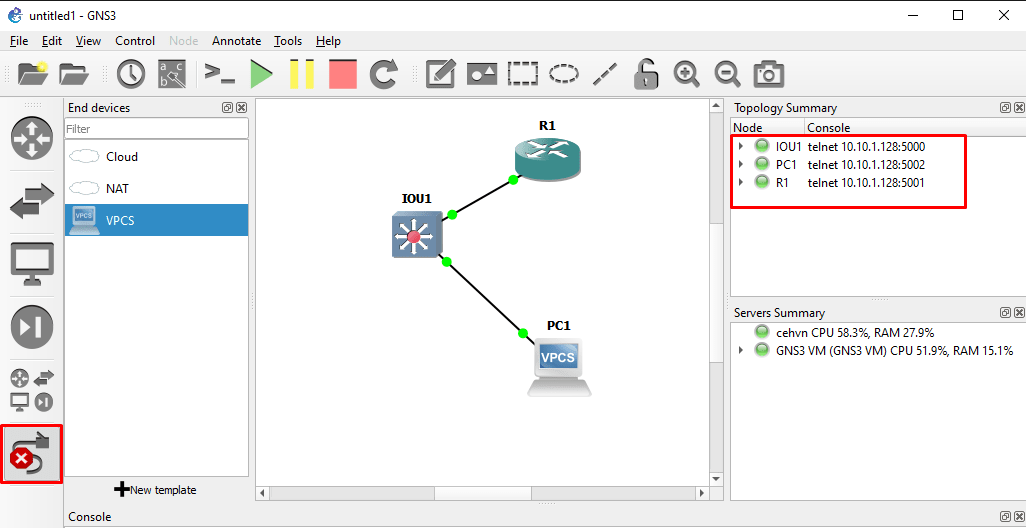Select the Cloud device template

pos(156,156)
